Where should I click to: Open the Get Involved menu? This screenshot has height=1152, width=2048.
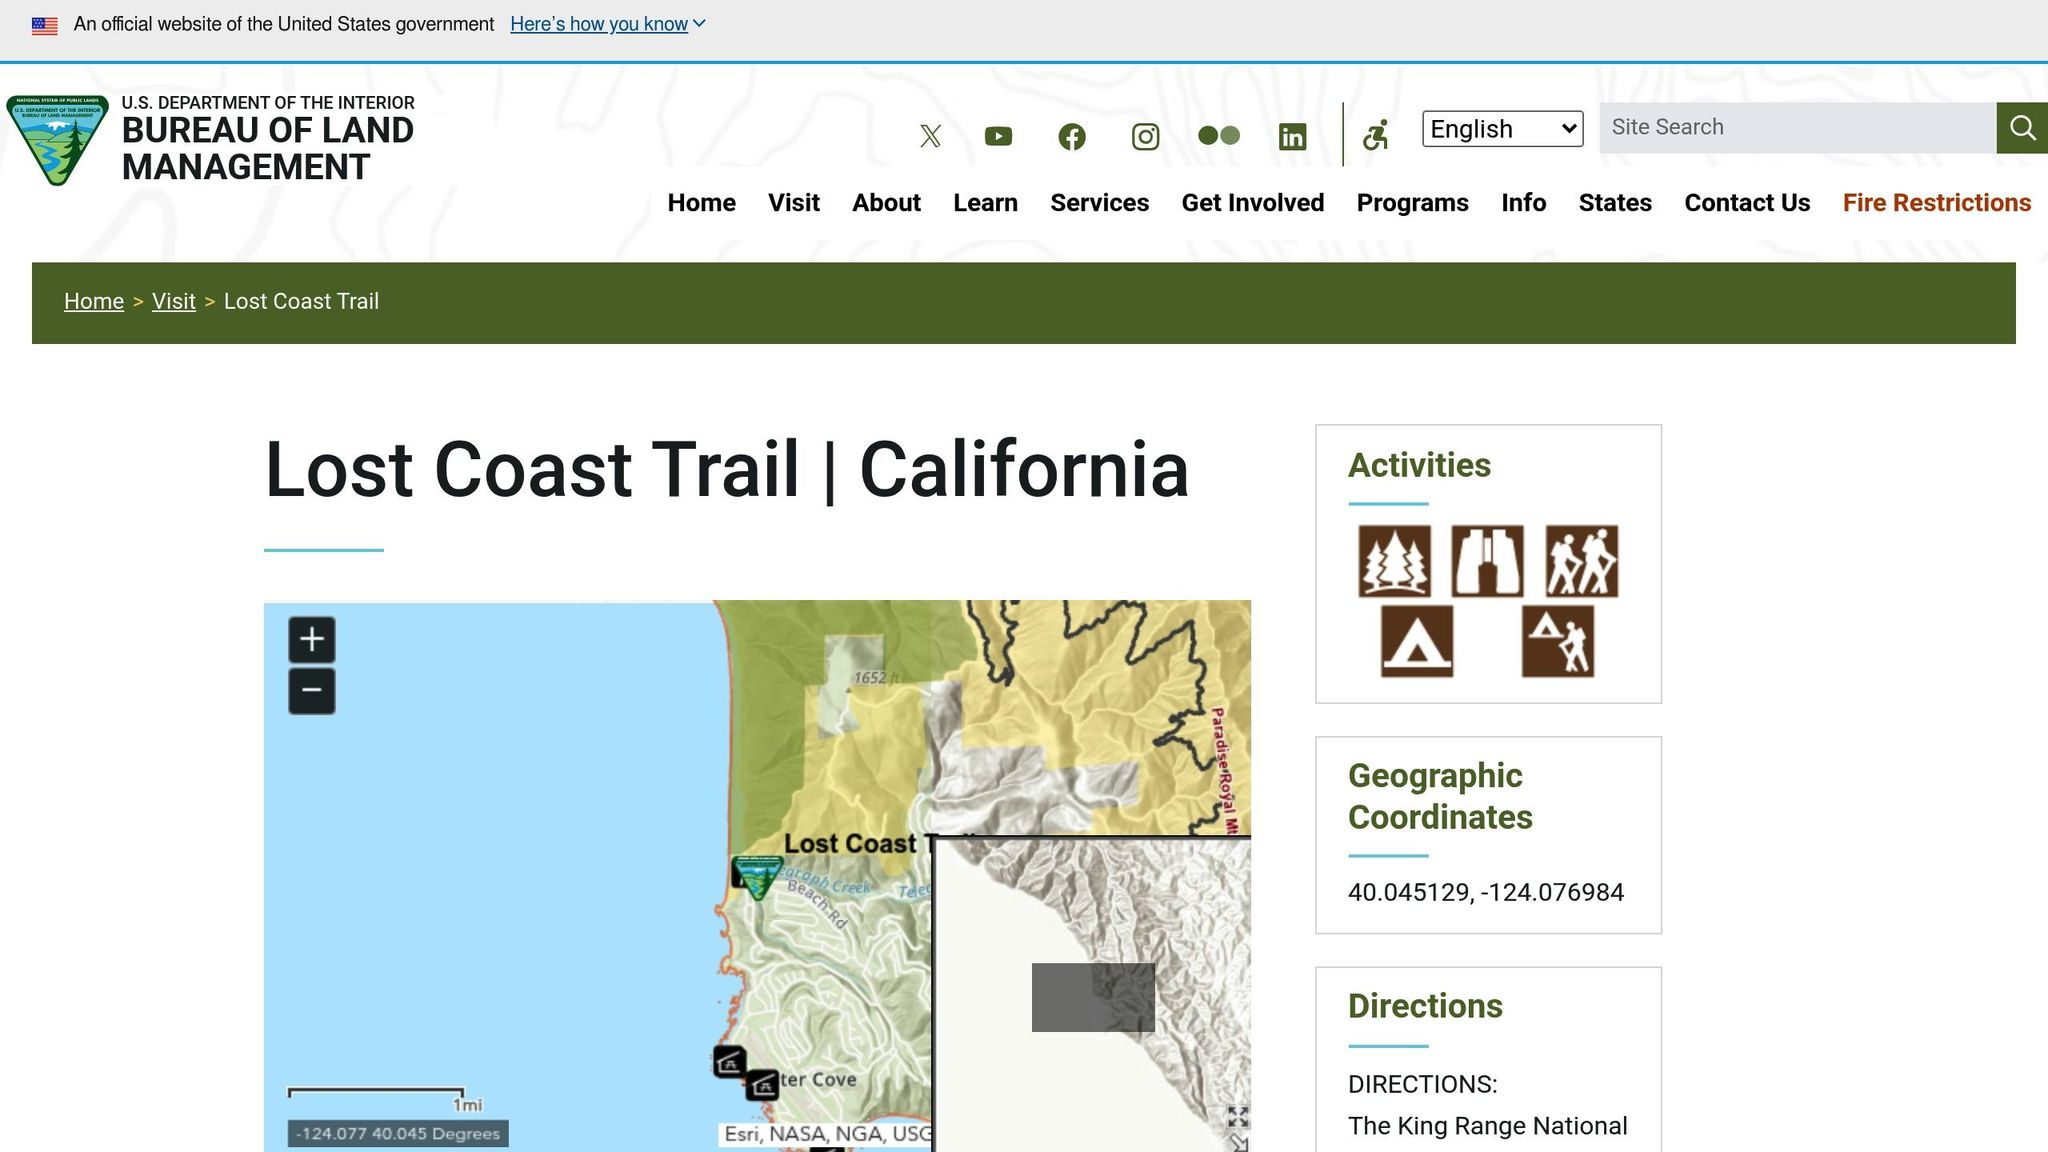click(x=1253, y=203)
